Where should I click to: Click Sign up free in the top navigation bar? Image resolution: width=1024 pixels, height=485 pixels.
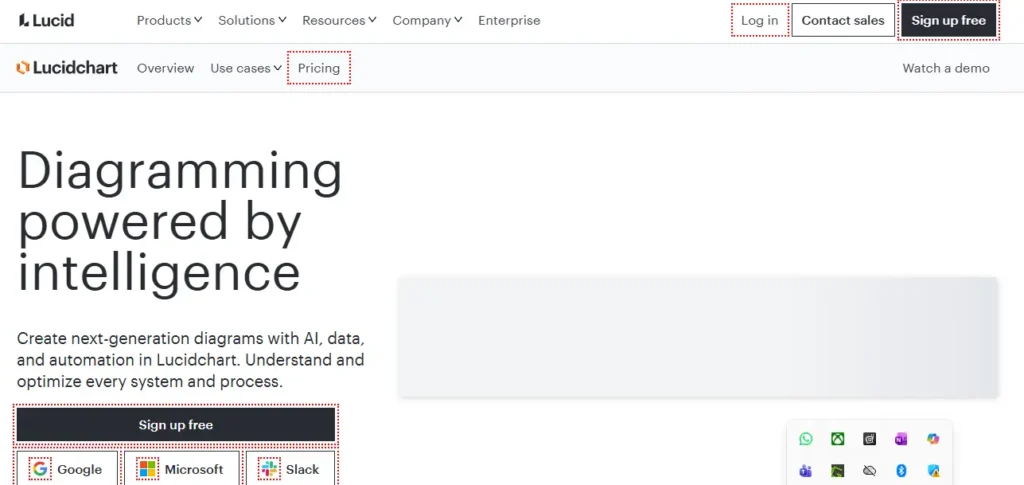tap(948, 20)
